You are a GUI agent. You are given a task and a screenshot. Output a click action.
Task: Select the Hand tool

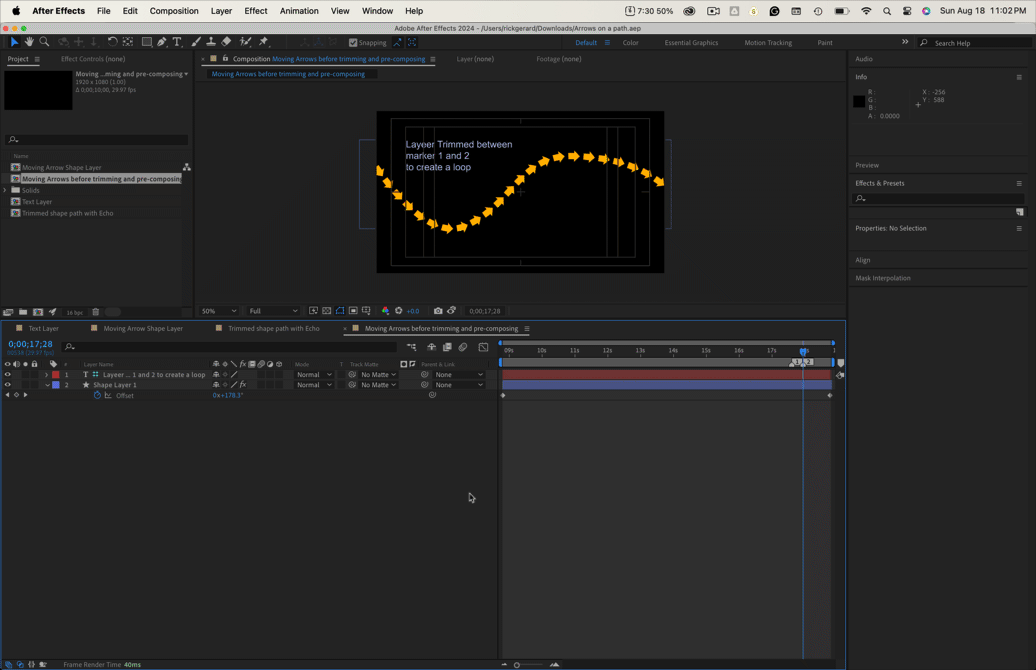(29, 42)
